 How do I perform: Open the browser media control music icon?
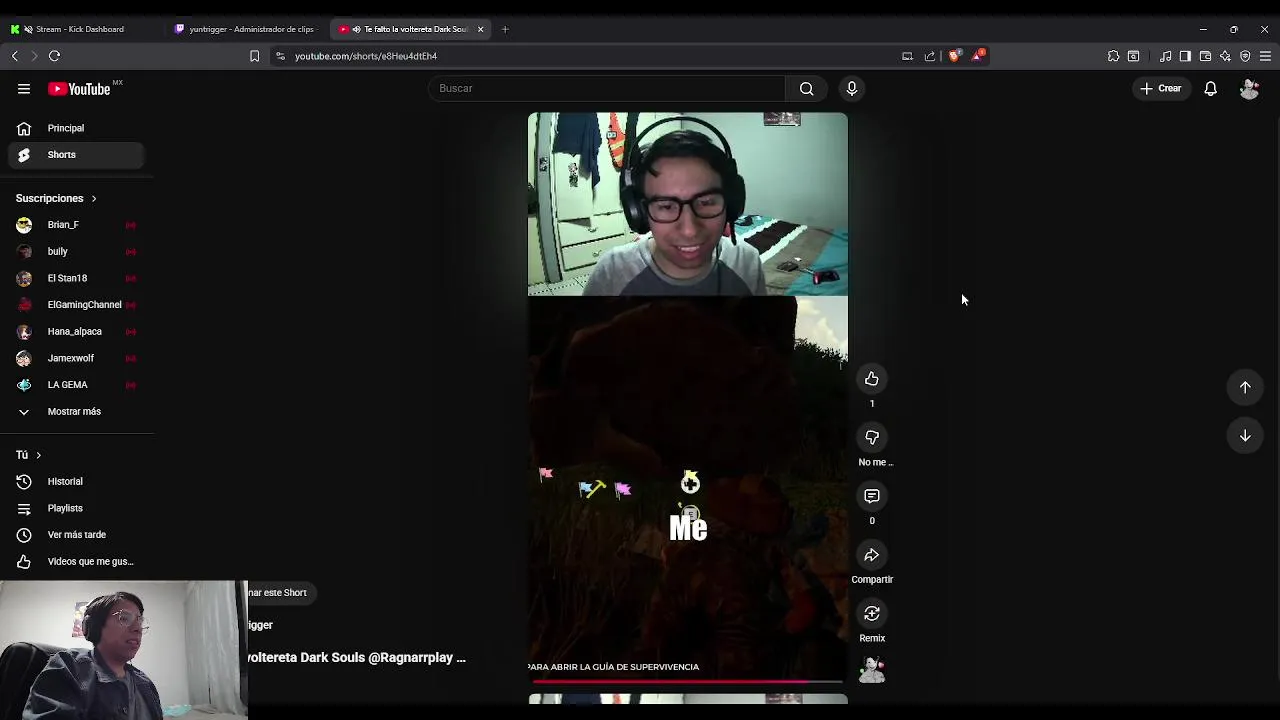[x=1165, y=56]
